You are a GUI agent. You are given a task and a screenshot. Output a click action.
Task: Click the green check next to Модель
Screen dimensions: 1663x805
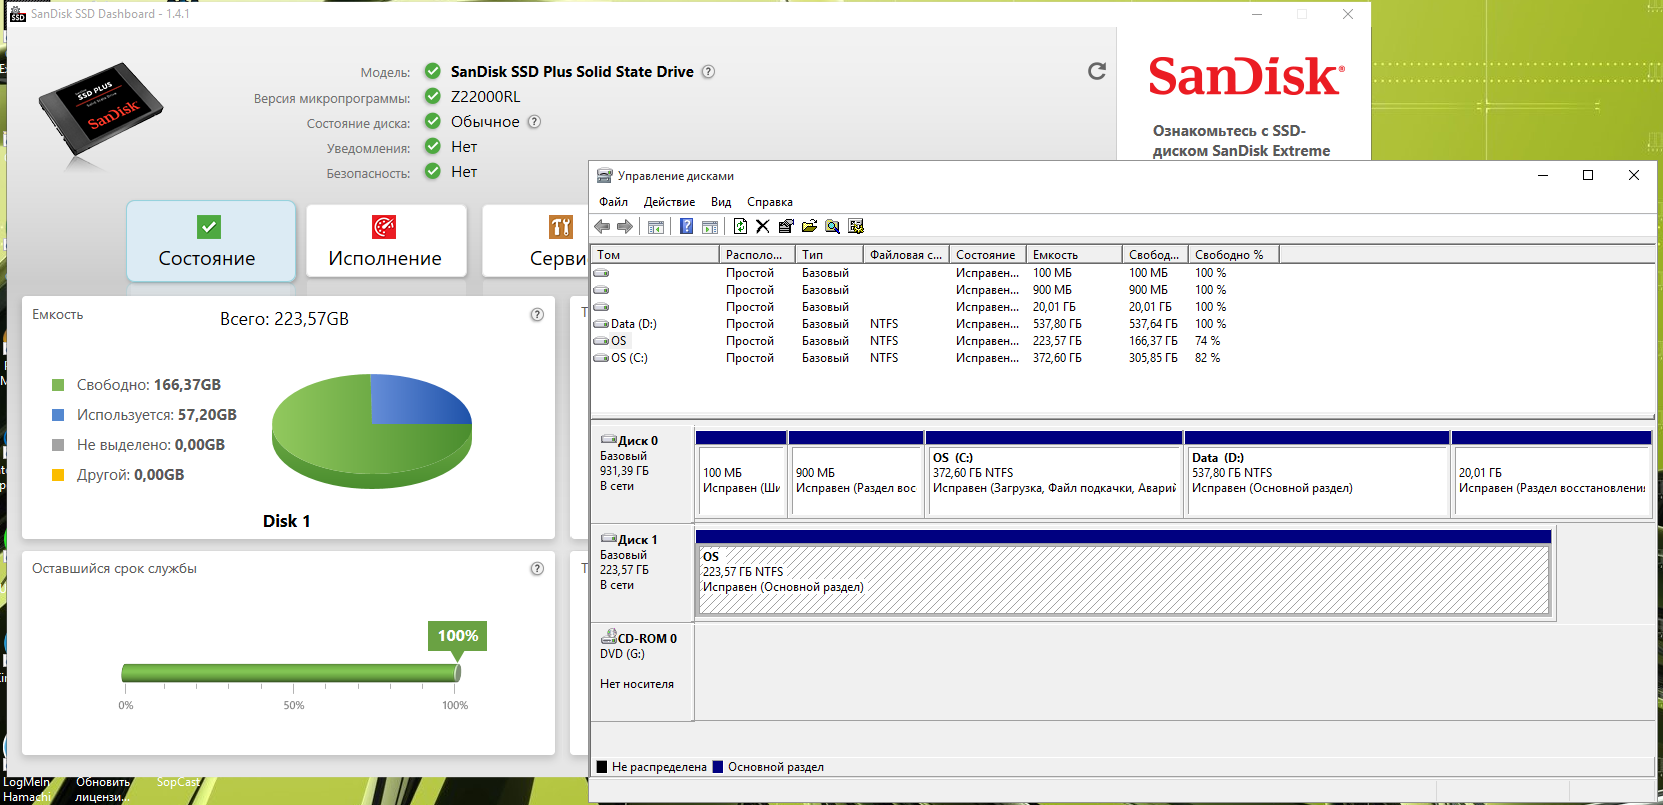pos(433,71)
